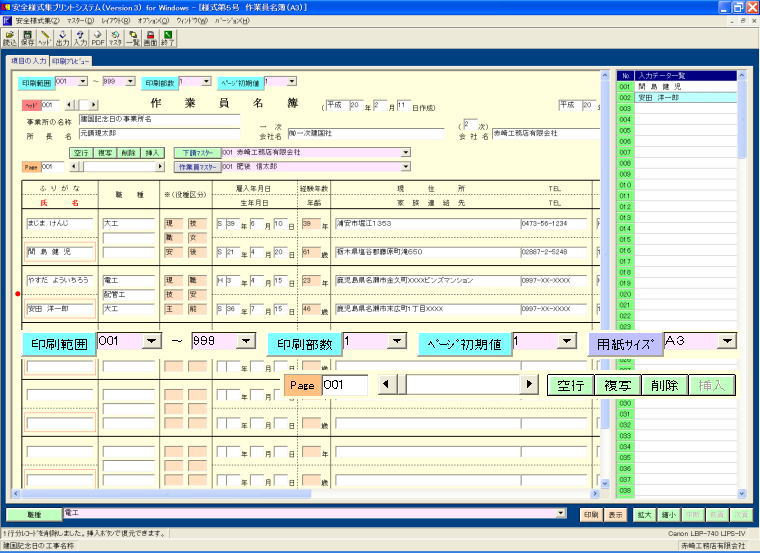This screenshot has width=760, height=553.
Task: Click the 画面 (screen) toolbar icon
Action: [x=150, y=38]
